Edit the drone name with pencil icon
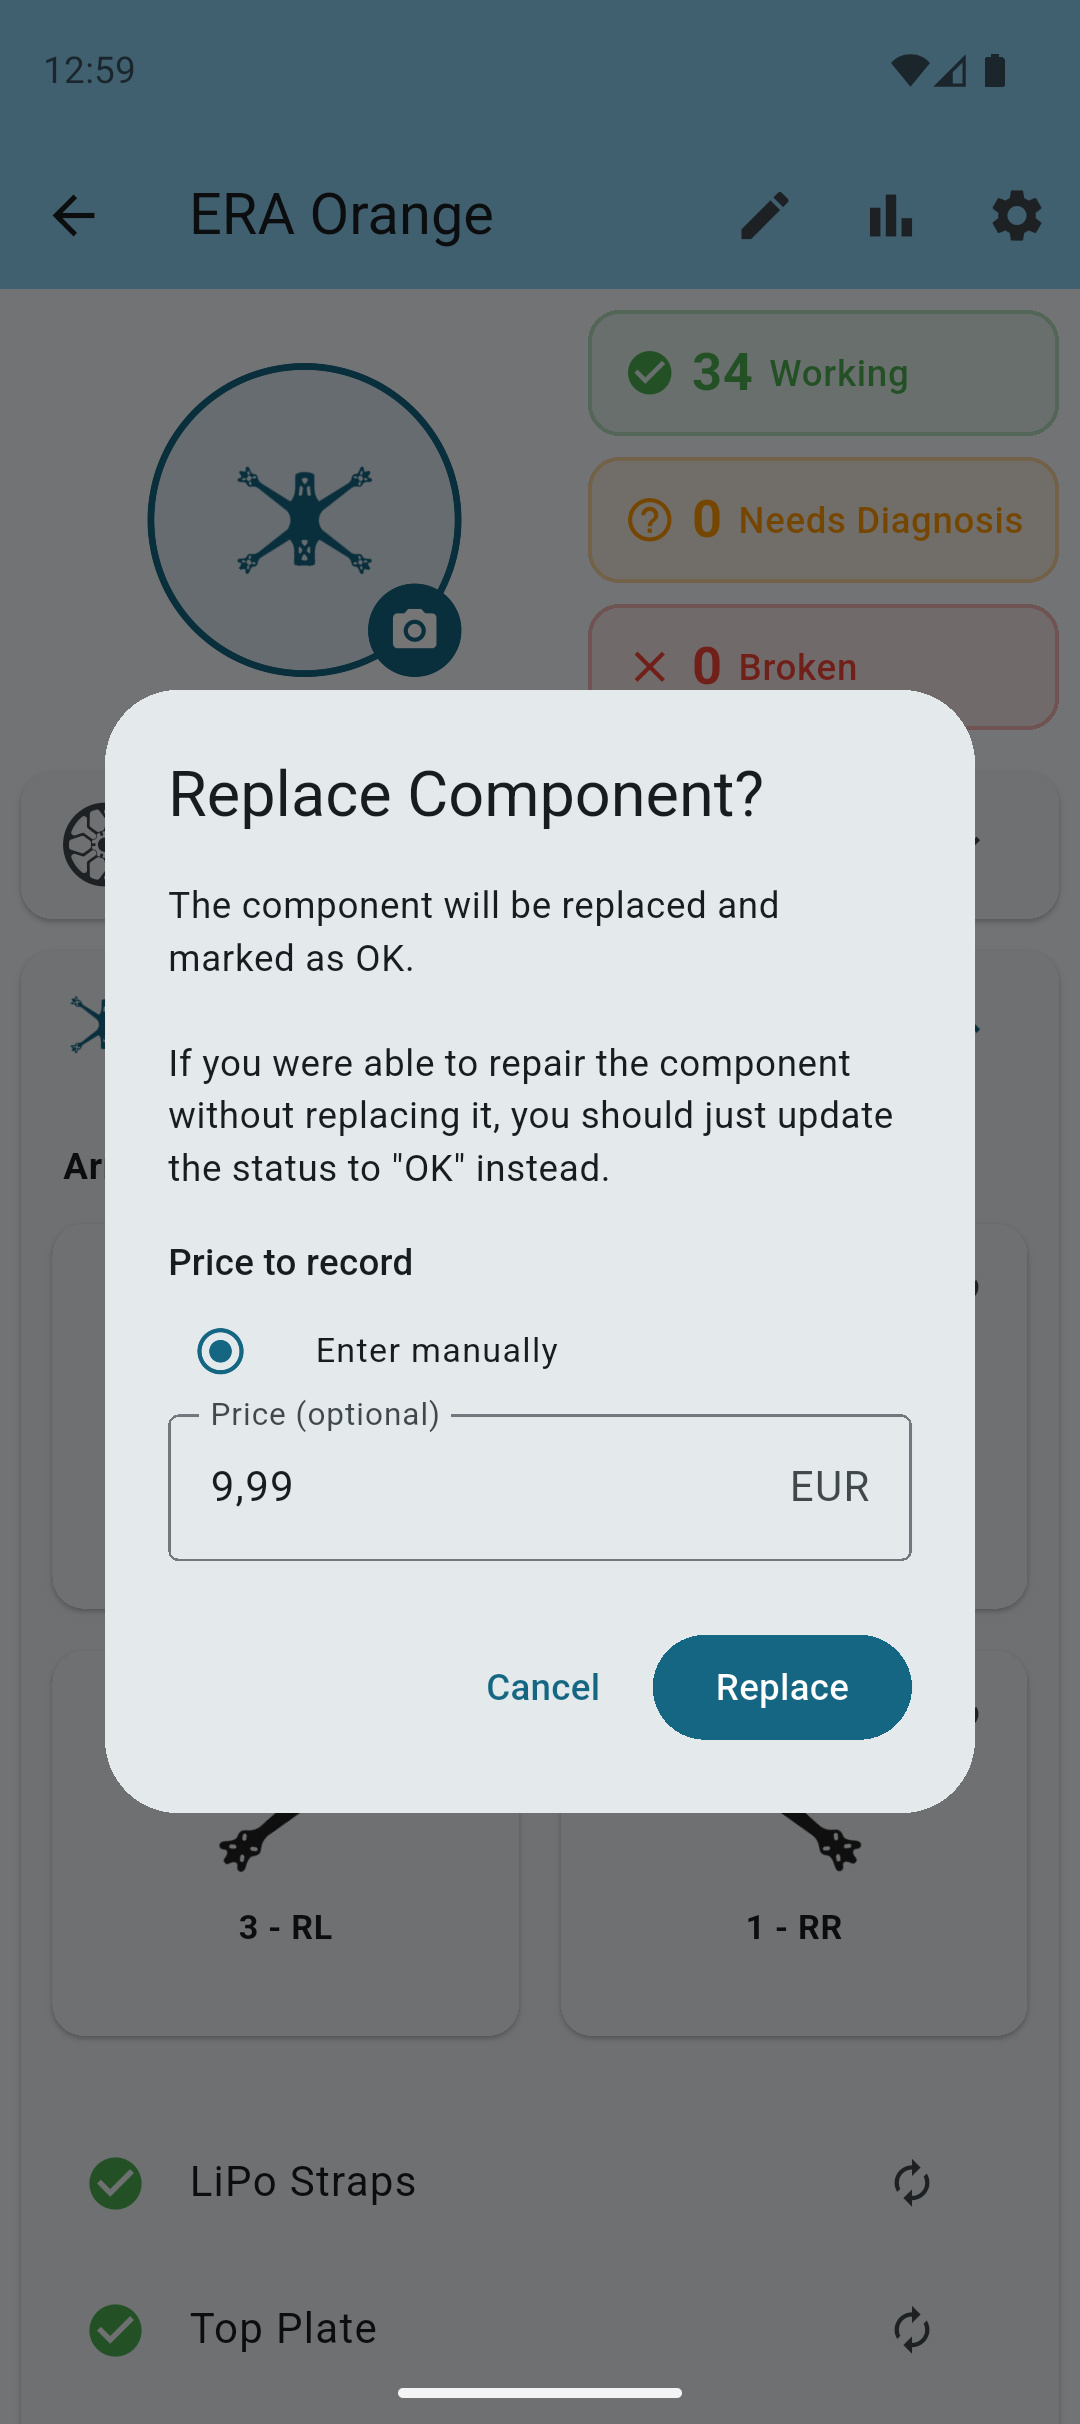This screenshot has height=2424, width=1080. 764,216
